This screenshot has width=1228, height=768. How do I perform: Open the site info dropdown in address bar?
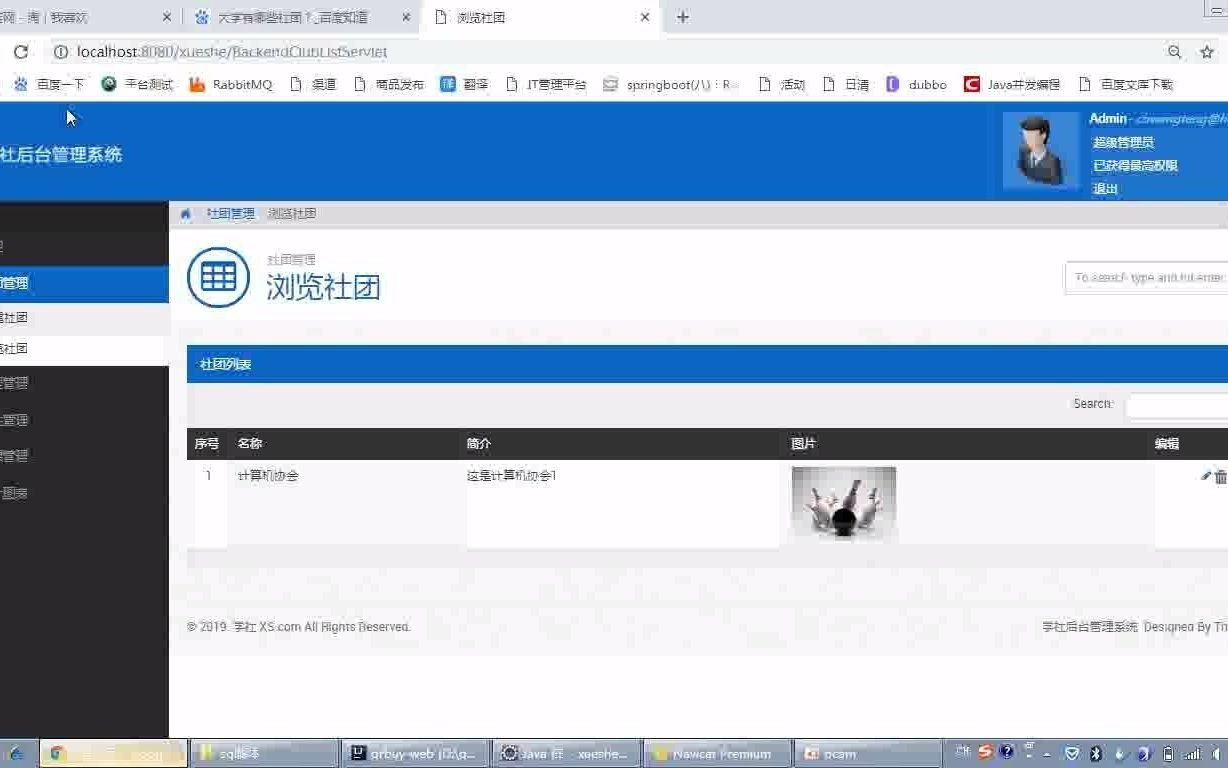pos(61,51)
